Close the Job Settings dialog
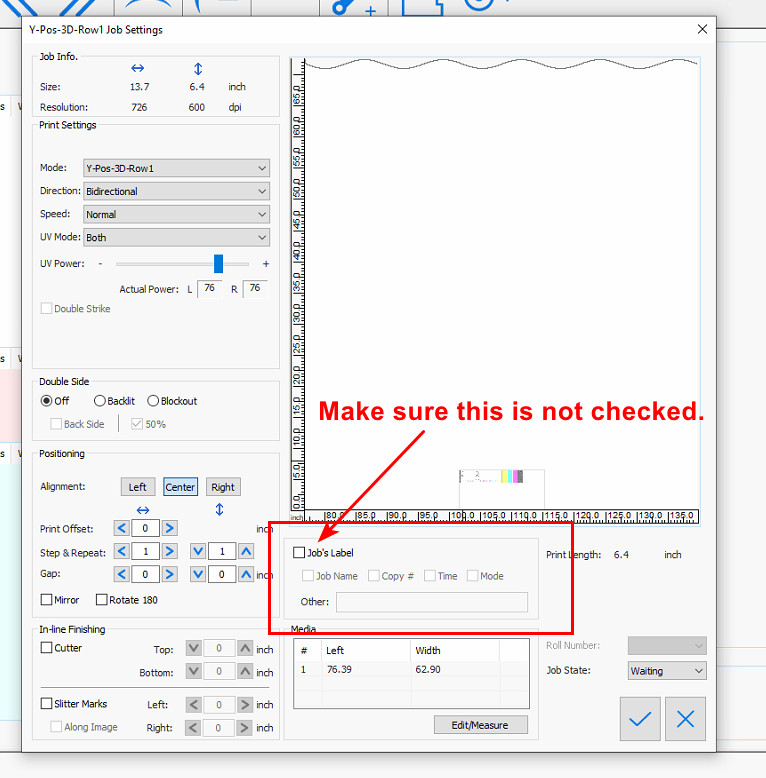The image size is (766, 778). [702, 29]
